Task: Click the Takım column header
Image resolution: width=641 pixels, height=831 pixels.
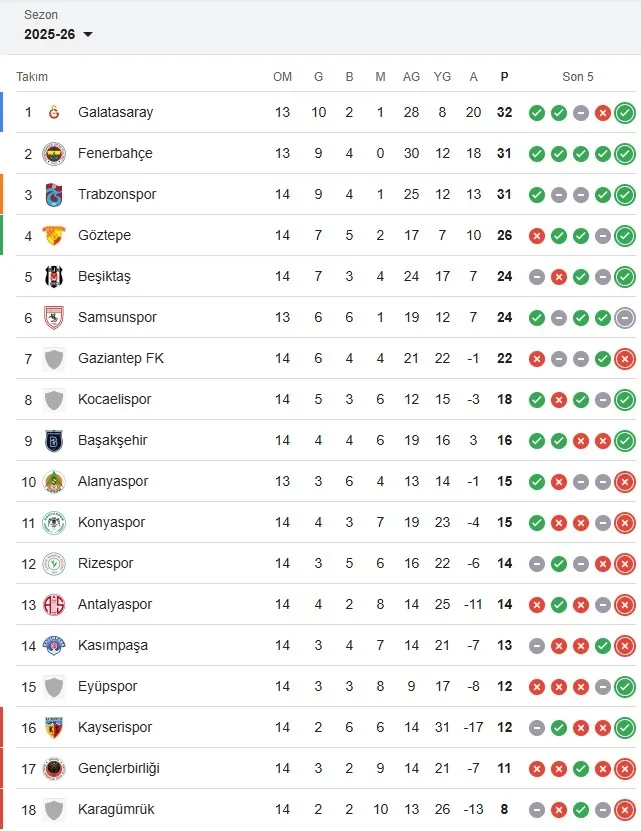Action: [x=32, y=77]
